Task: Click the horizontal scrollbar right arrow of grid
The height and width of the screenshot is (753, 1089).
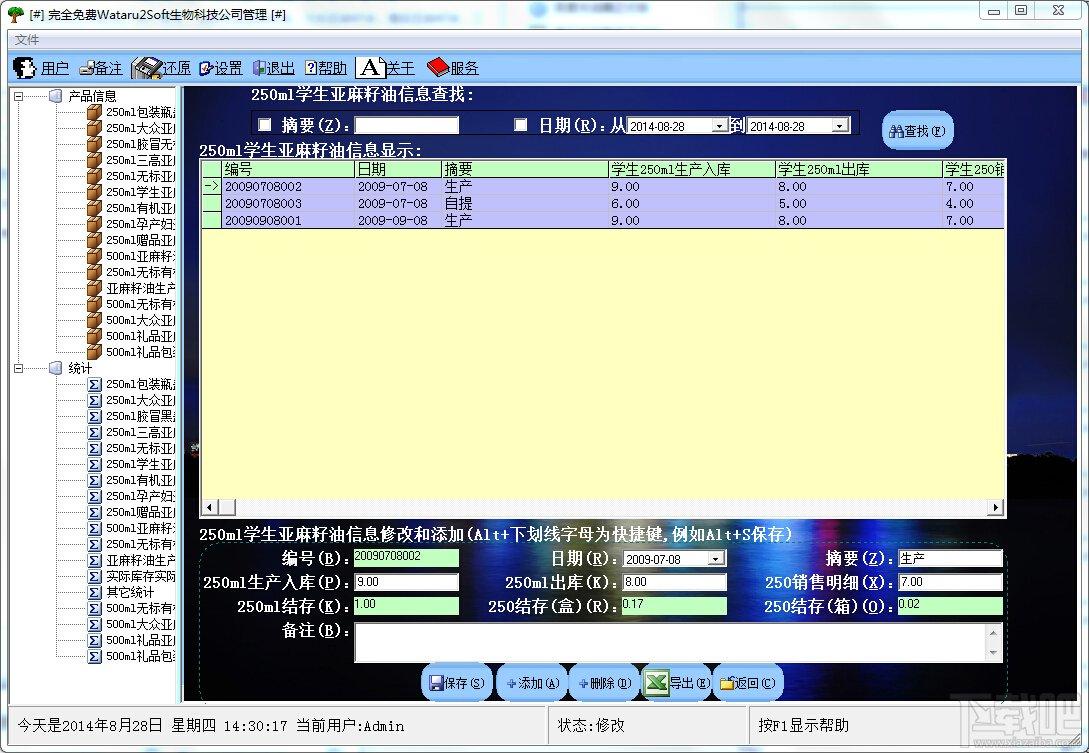Action: click(x=995, y=508)
